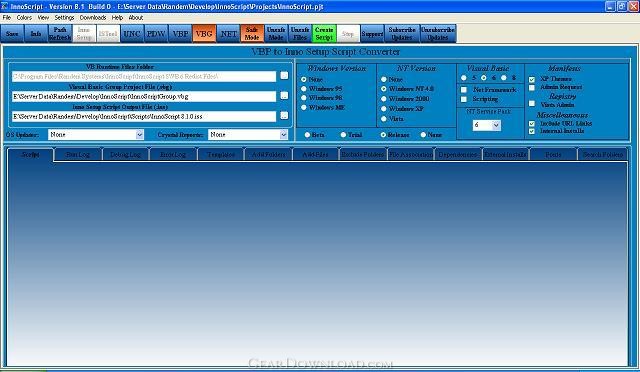This screenshot has width=640, height=372.
Task: Switch to the Dependencies tab
Action: point(458,155)
